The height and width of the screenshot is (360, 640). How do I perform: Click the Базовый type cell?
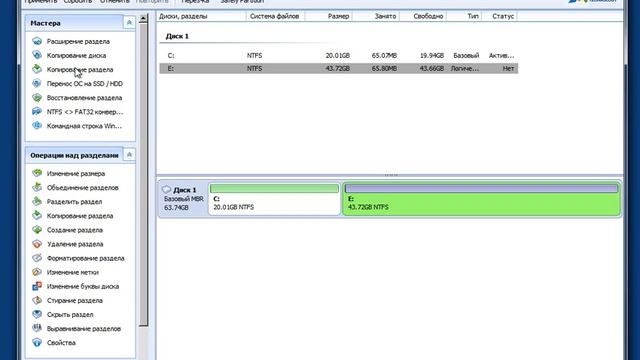[466, 56]
